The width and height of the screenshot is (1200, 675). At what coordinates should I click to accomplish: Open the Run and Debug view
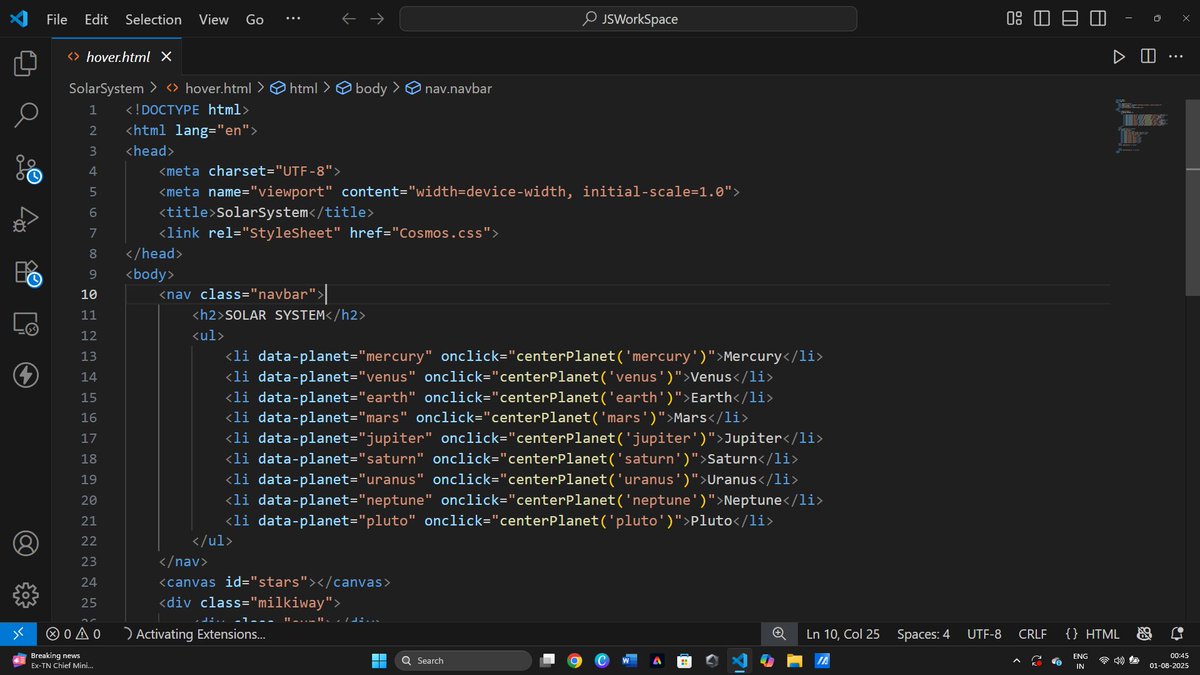tap(26, 219)
